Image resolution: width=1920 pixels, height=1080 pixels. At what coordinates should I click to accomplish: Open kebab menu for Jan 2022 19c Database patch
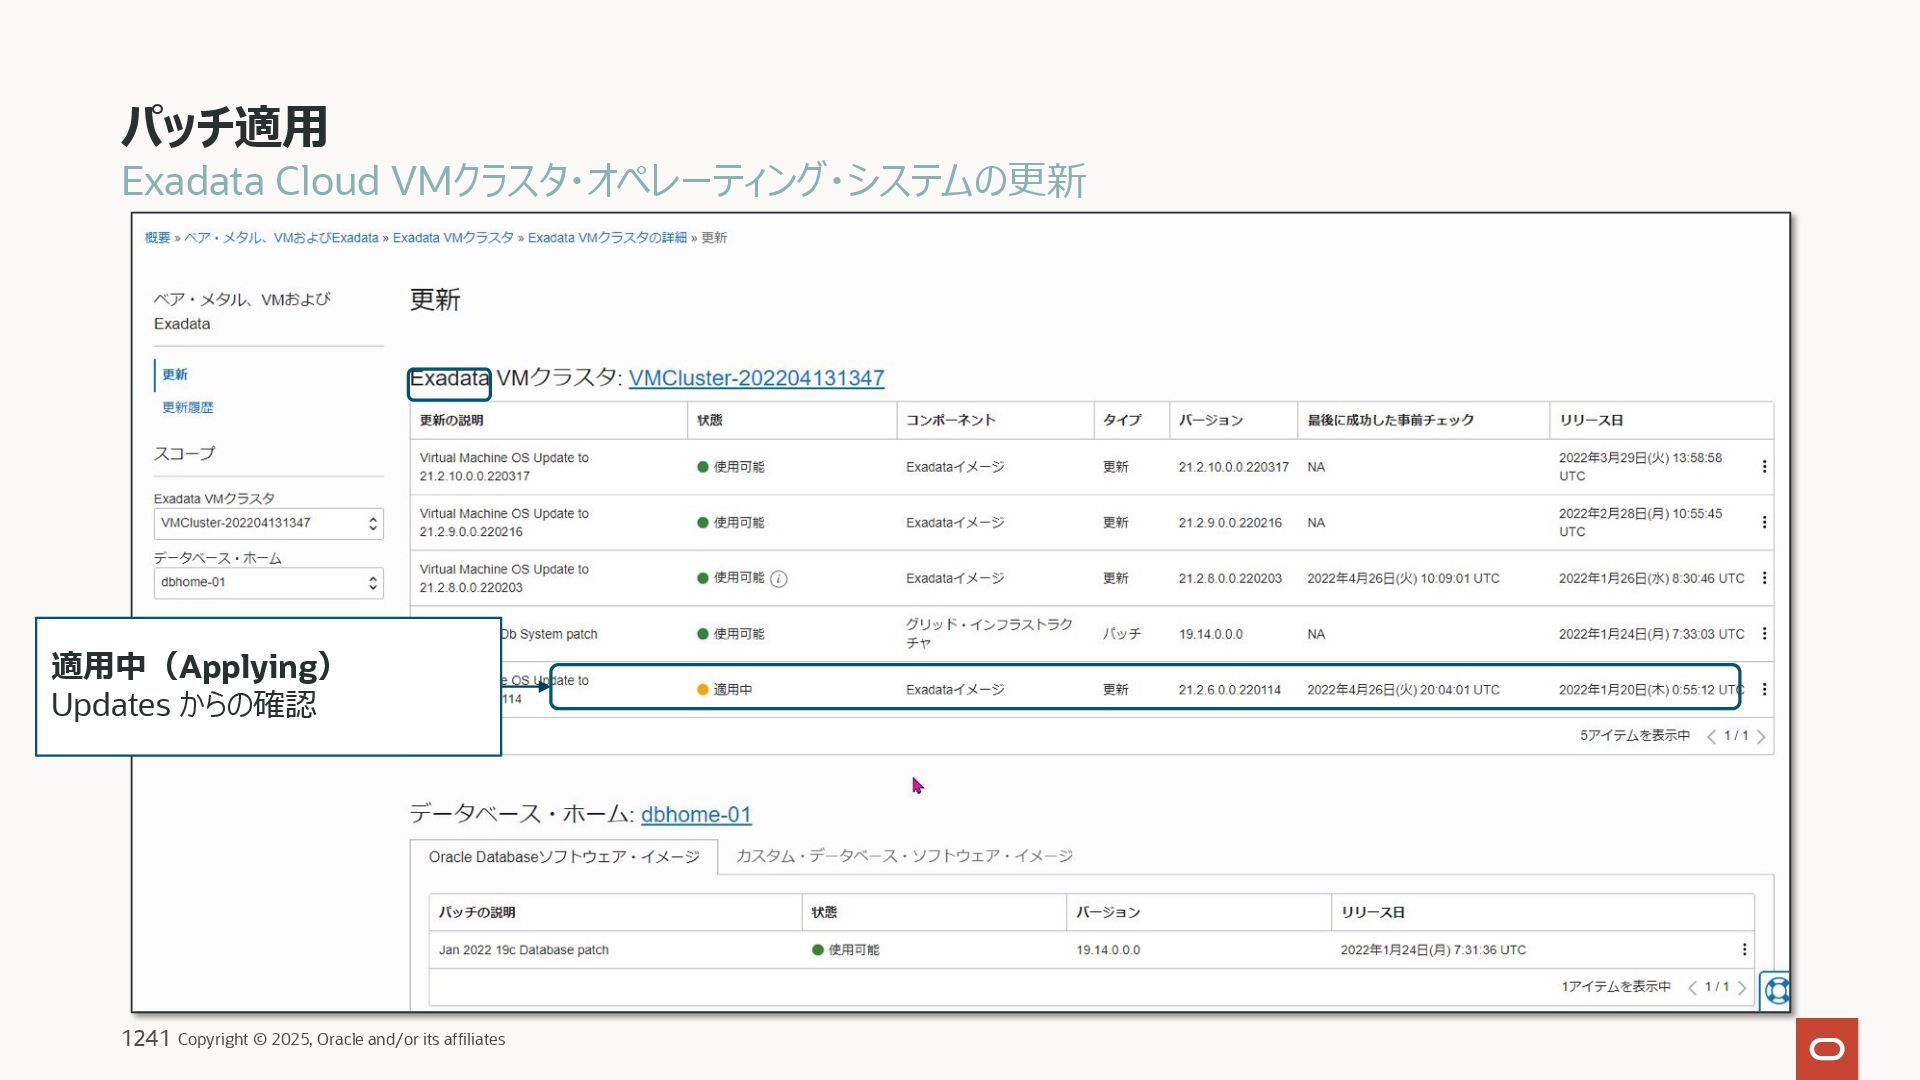pyautogui.click(x=1744, y=950)
